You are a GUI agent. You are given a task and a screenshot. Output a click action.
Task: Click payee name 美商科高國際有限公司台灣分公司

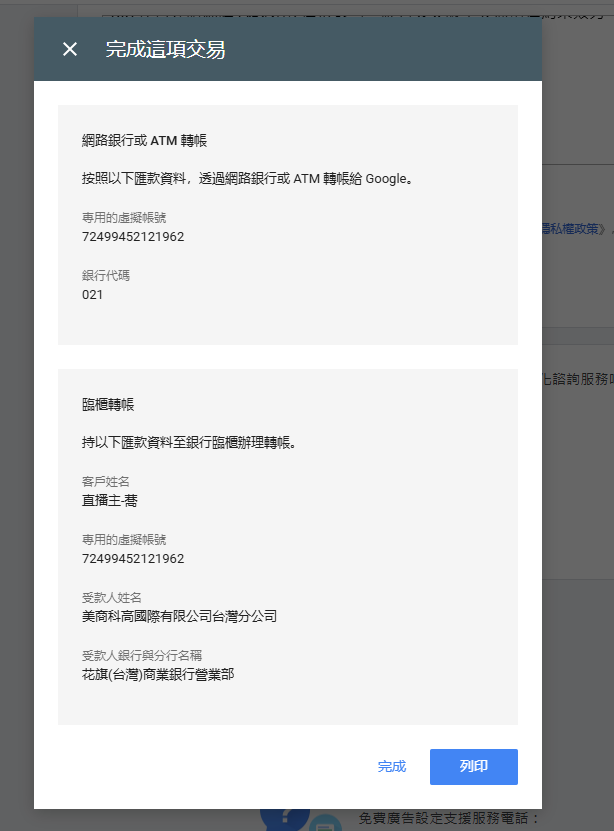click(x=179, y=616)
